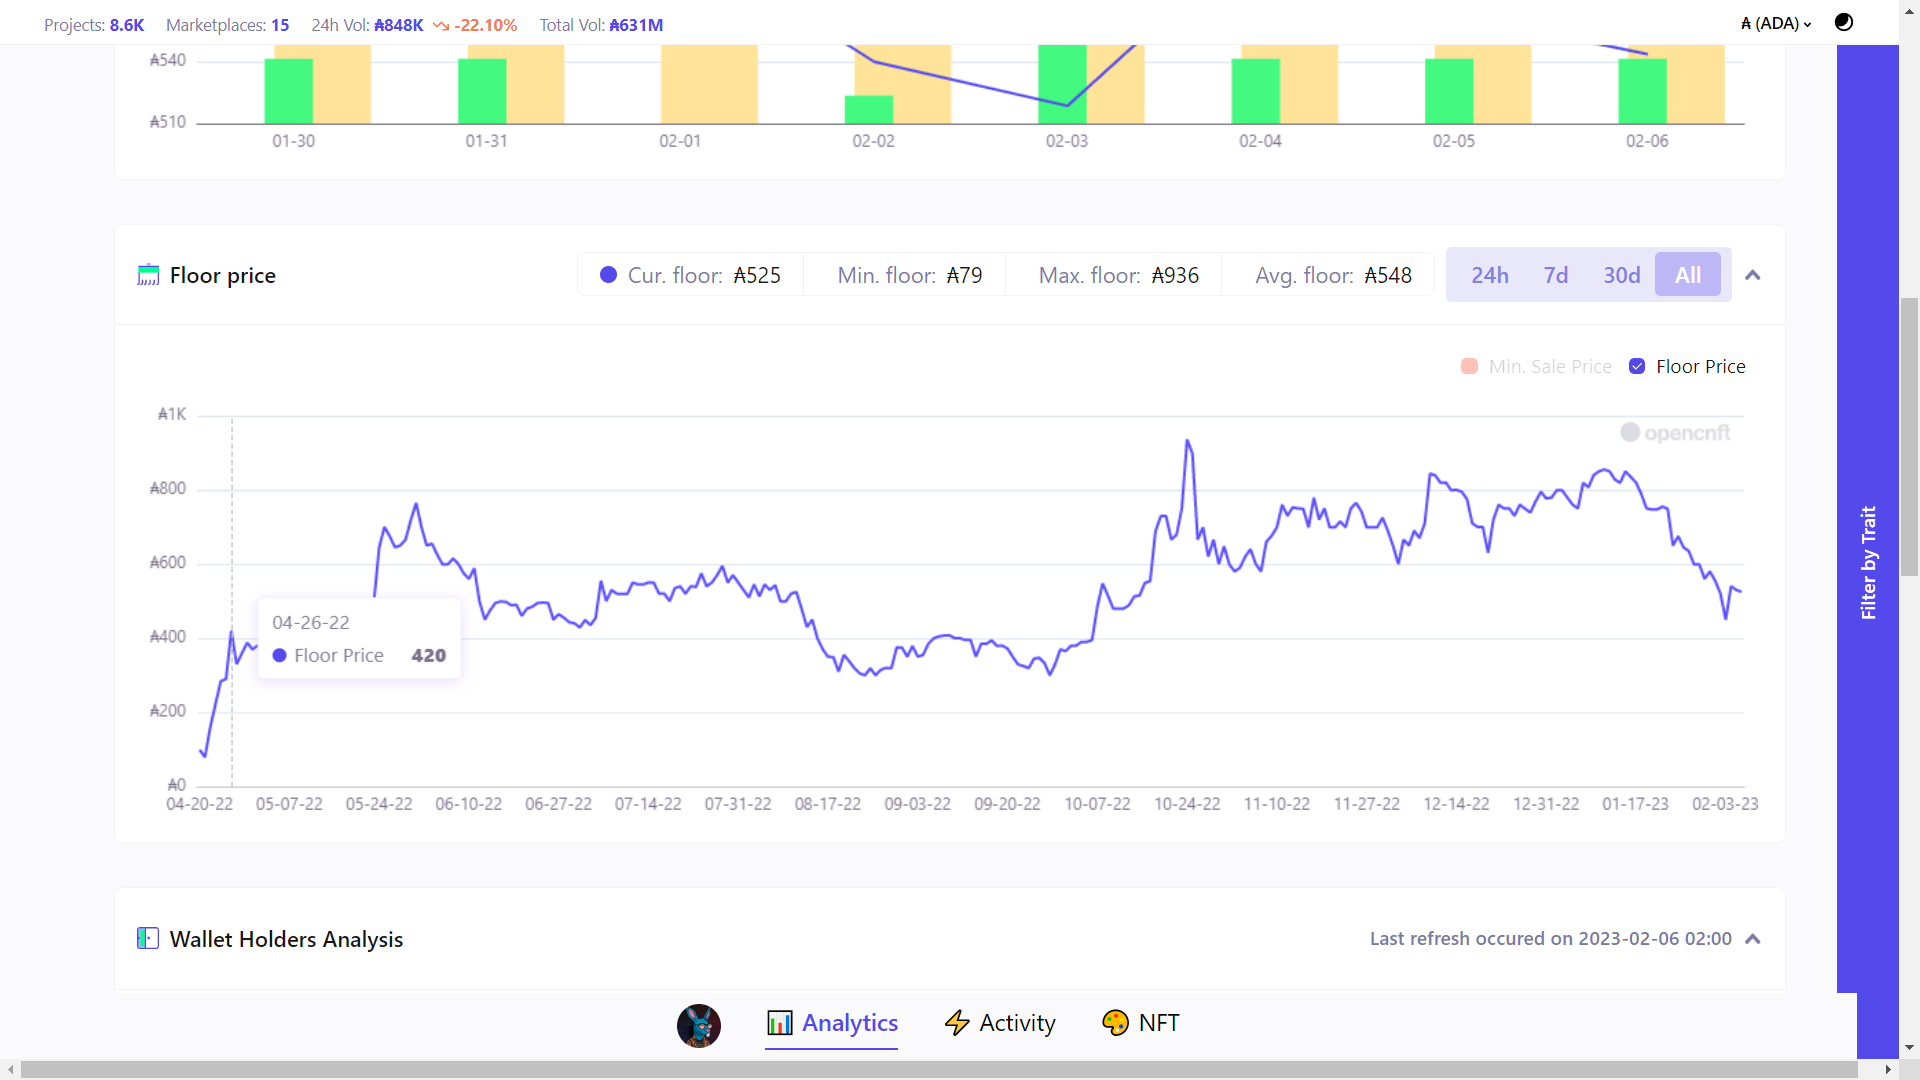The width and height of the screenshot is (1920, 1080).
Task: Open the Filter by Trait sidebar
Action: click(x=1867, y=562)
